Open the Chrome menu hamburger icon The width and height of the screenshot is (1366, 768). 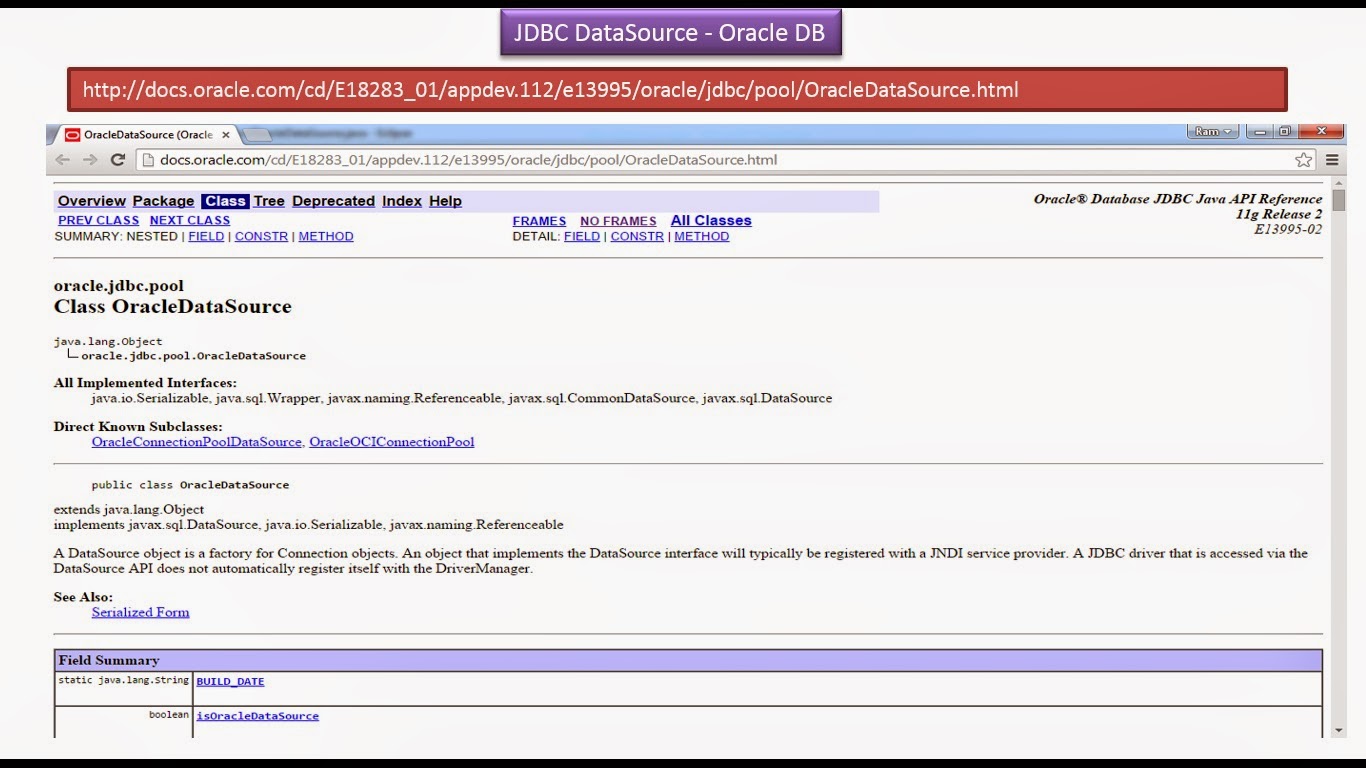click(x=1332, y=160)
